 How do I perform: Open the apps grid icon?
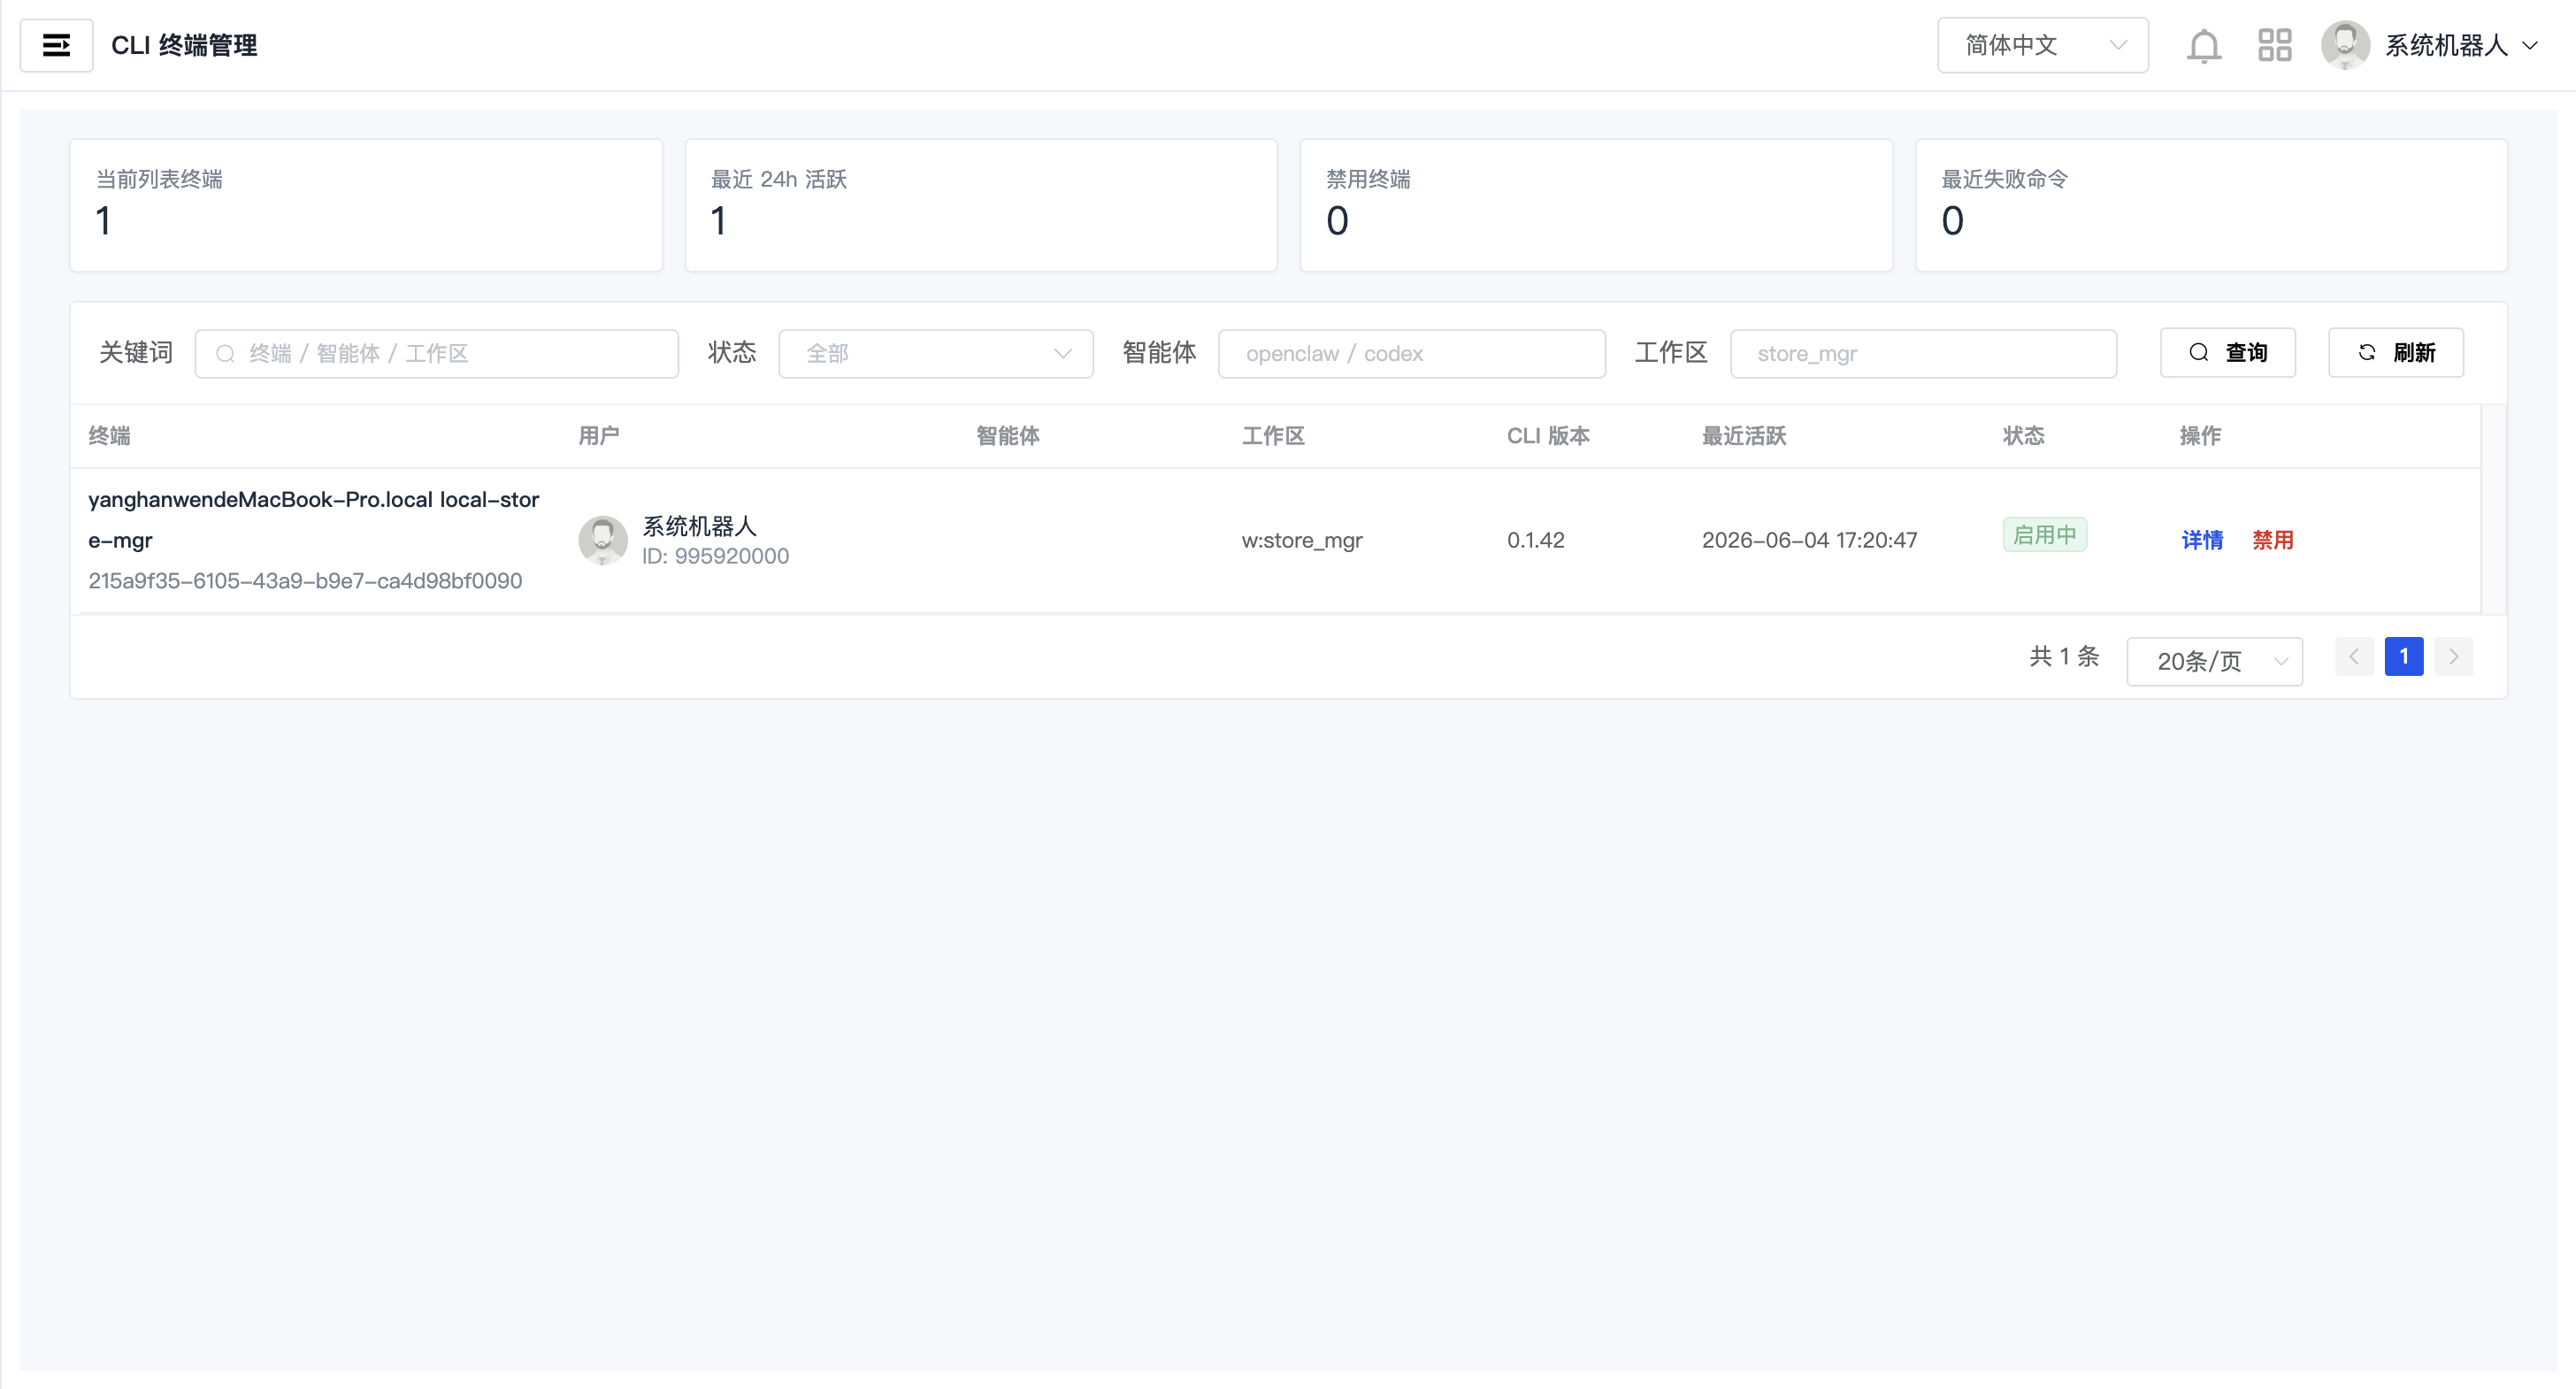[2274, 45]
